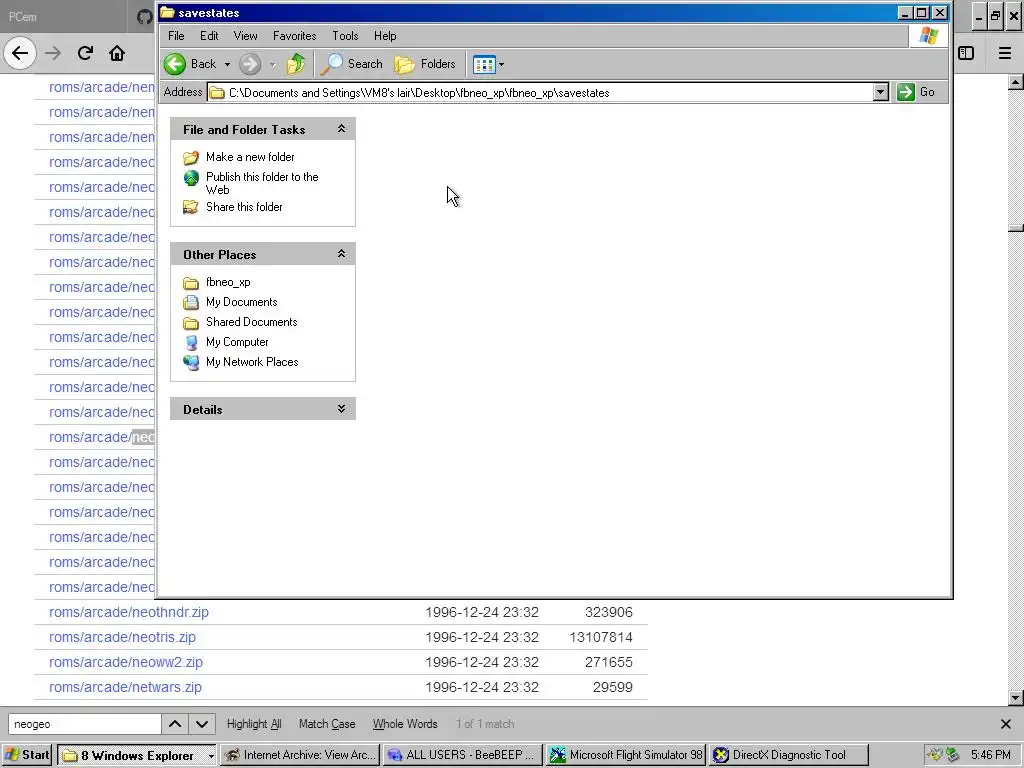Open the Views icon in Explorer toolbar
This screenshot has height=768, width=1024.
(484, 64)
